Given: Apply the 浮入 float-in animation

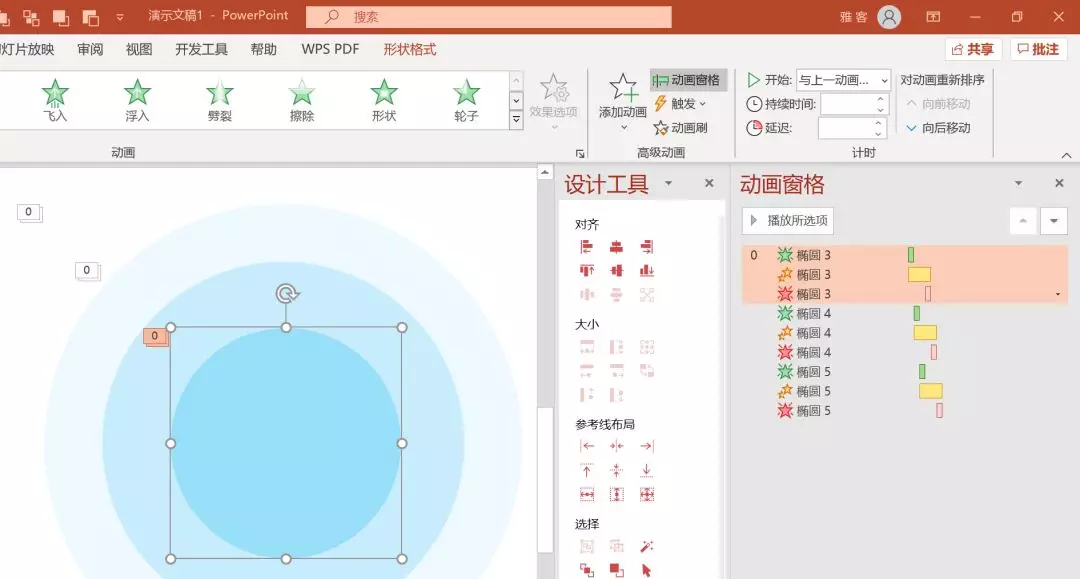Looking at the screenshot, I should (137, 101).
